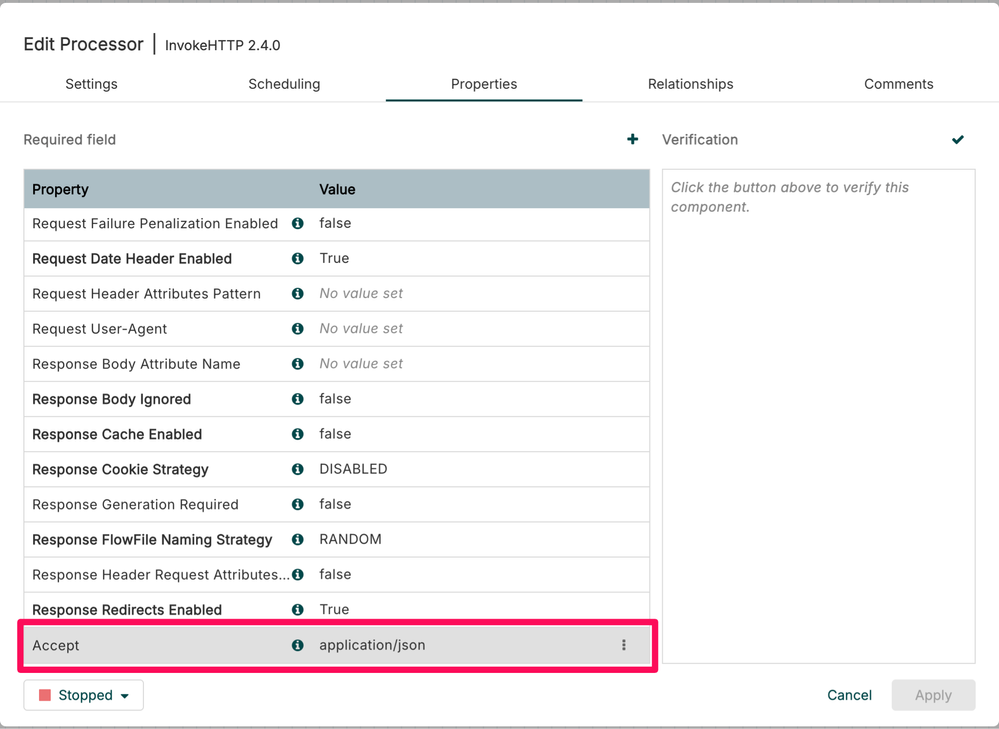Viewport: 999px width, 729px height.
Task: Click the DISABLED value of Response Cookie Strategy
Action: click(x=353, y=469)
